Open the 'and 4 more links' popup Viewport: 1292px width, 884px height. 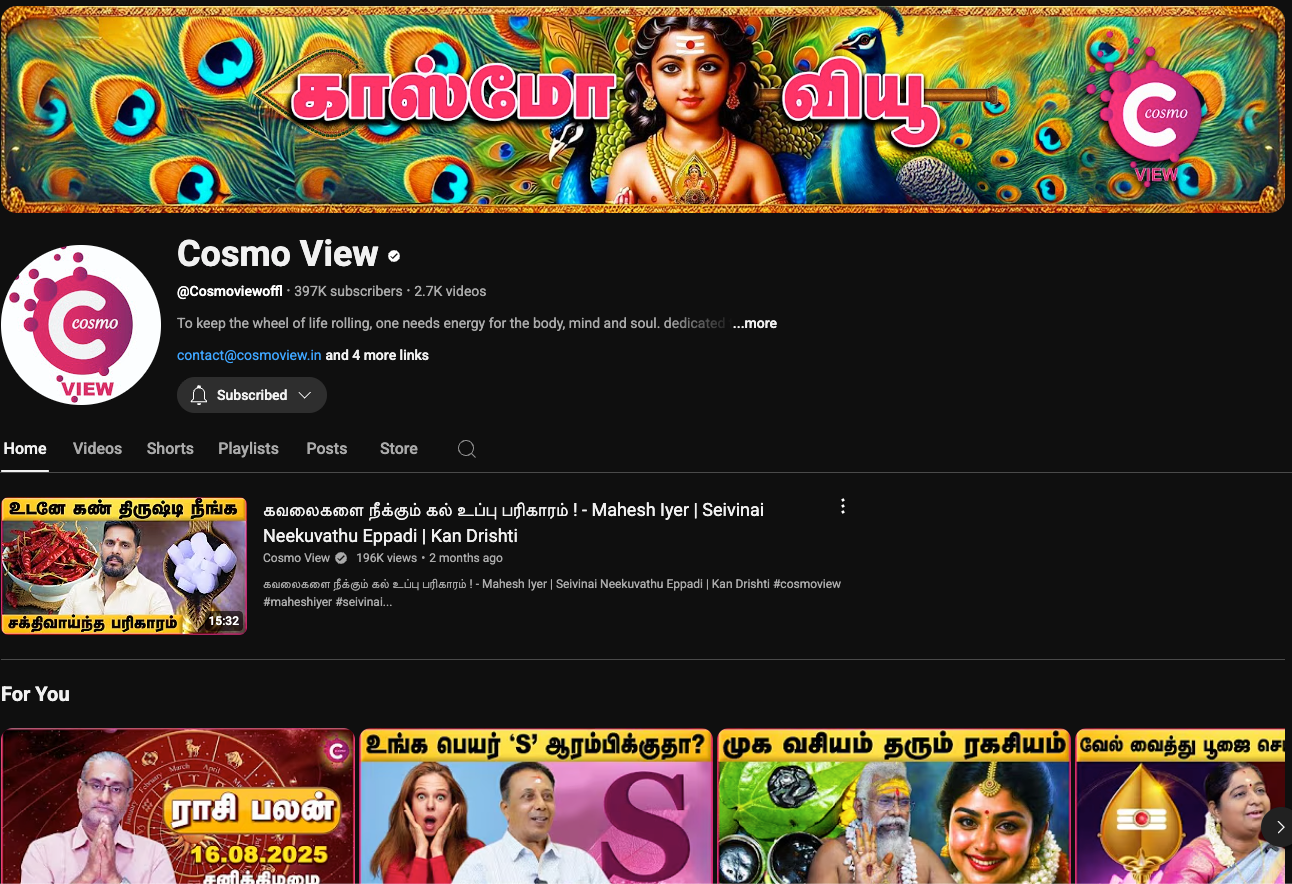tap(377, 355)
